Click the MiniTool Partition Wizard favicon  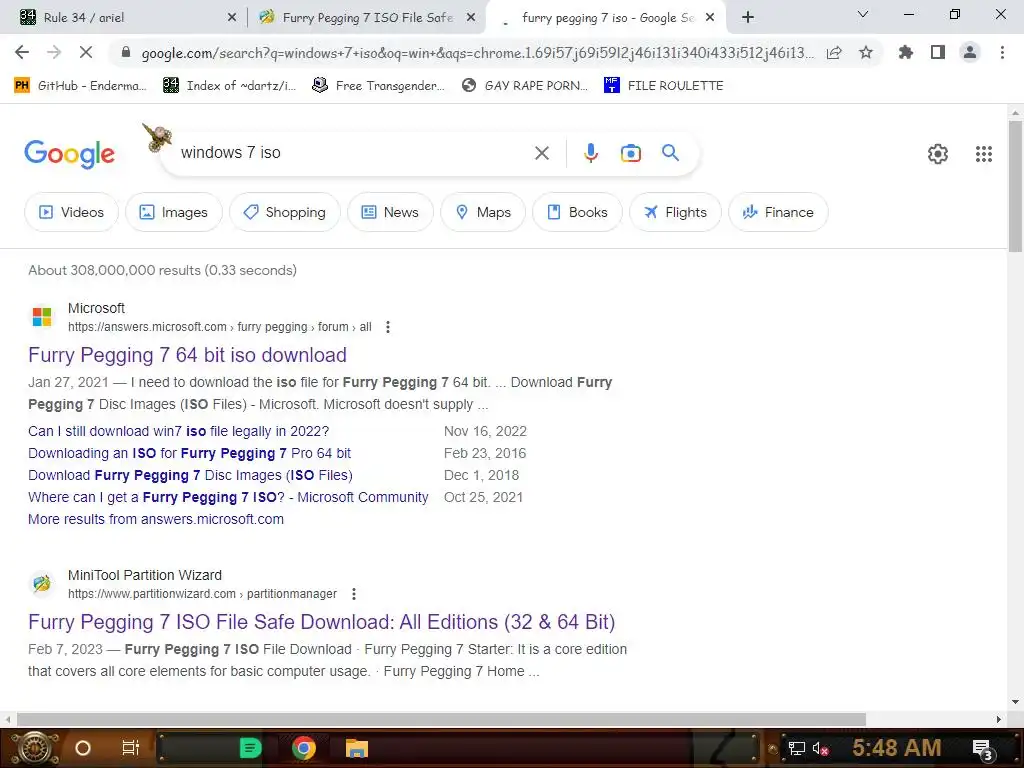coord(42,583)
